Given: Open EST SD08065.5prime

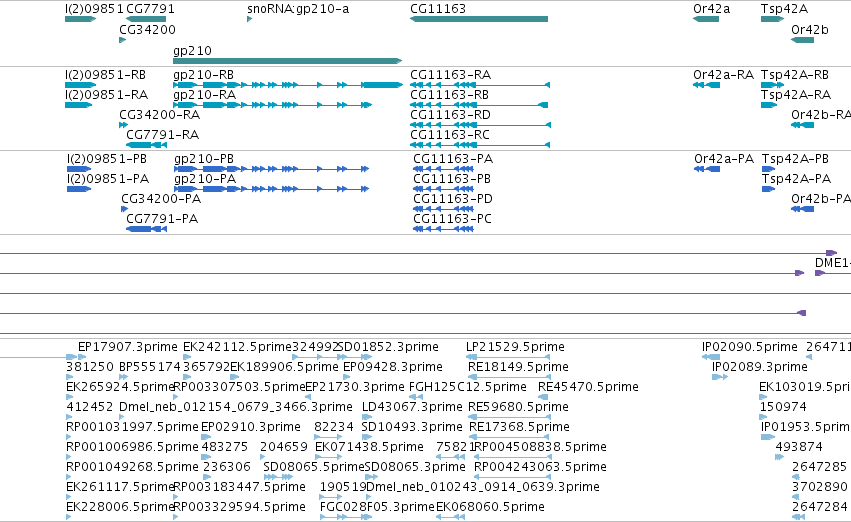Looking at the screenshot, I should pos(314,467).
